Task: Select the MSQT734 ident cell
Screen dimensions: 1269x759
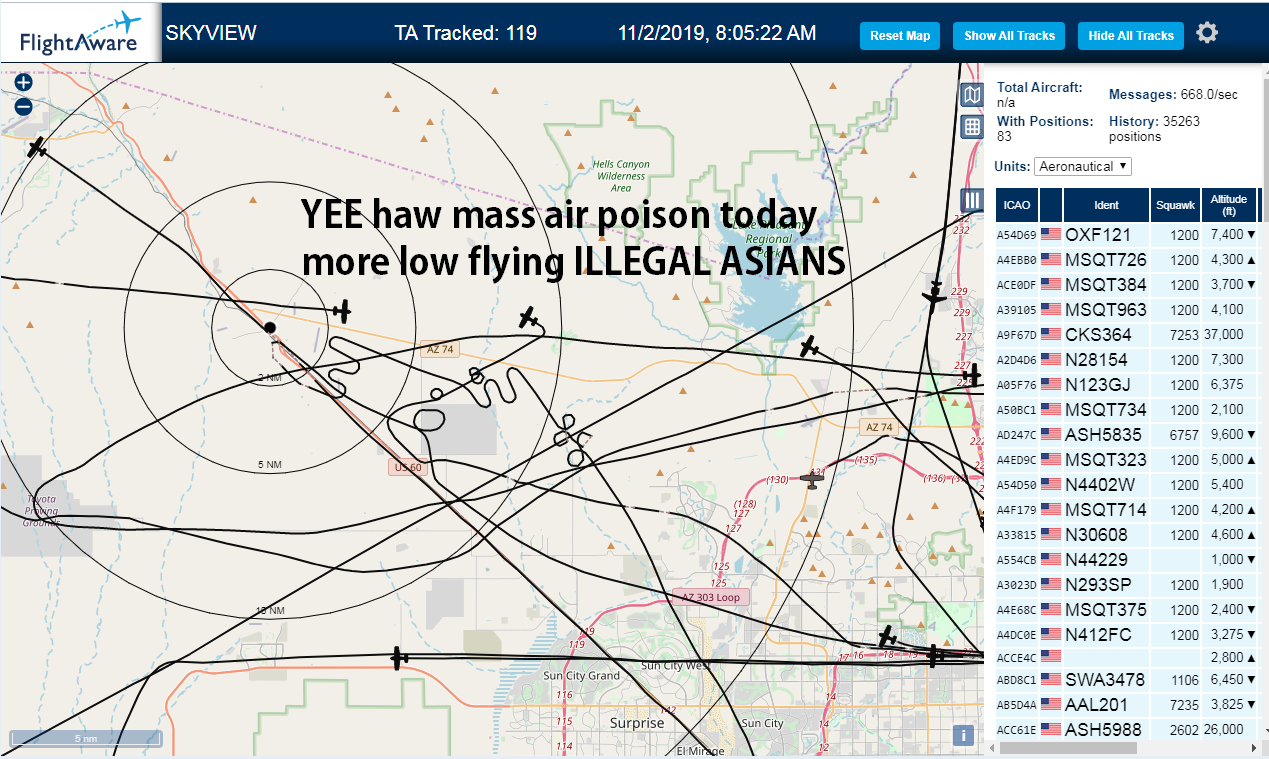Action: [1106, 410]
